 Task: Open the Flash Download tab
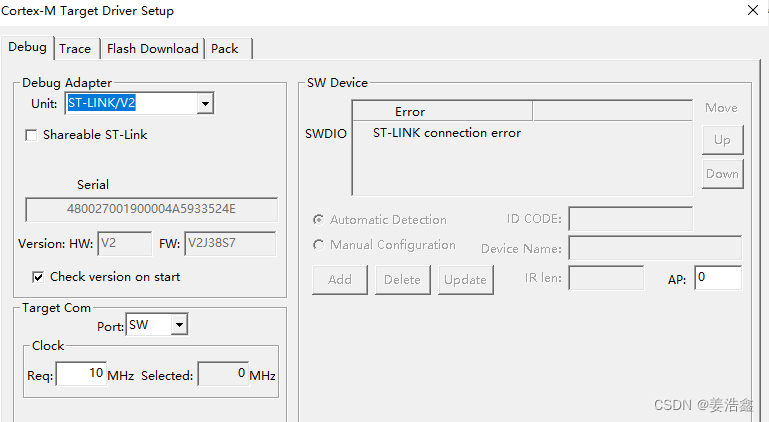point(153,49)
